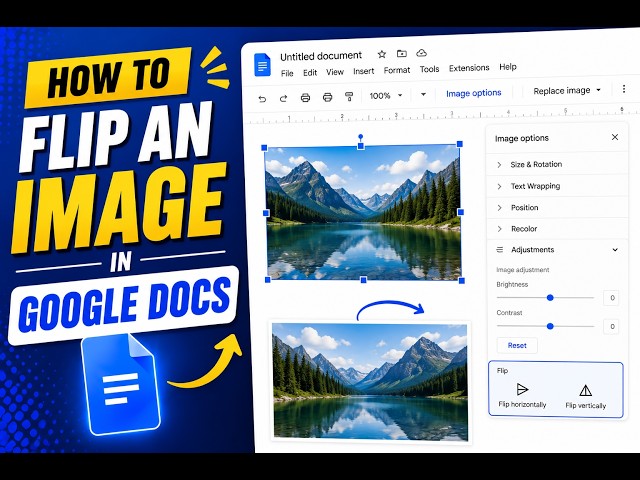
Task: Open the 100% zoom dropdown
Action: coord(386,96)
